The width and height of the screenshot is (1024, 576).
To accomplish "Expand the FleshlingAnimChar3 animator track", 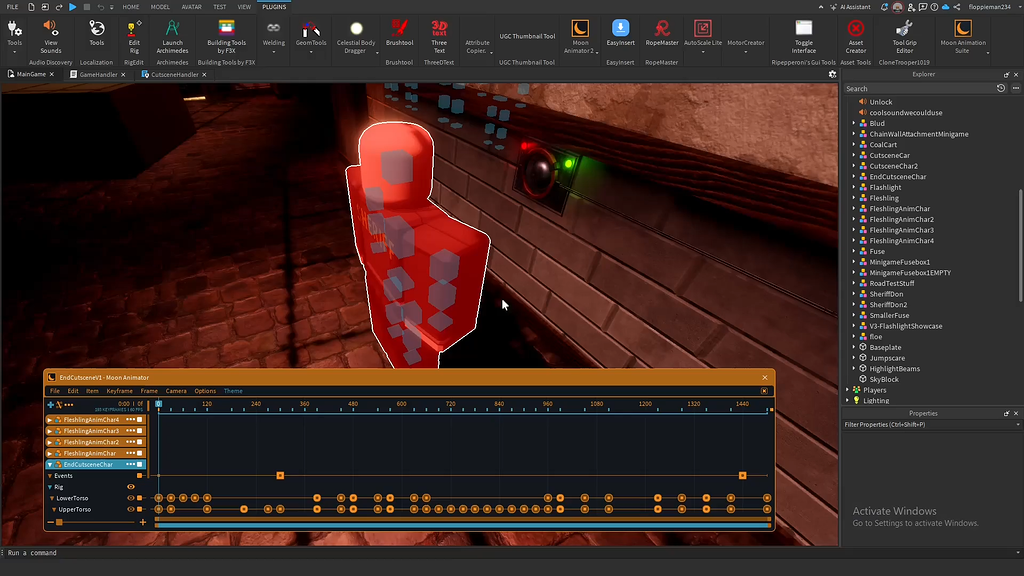I will point(50,431).
